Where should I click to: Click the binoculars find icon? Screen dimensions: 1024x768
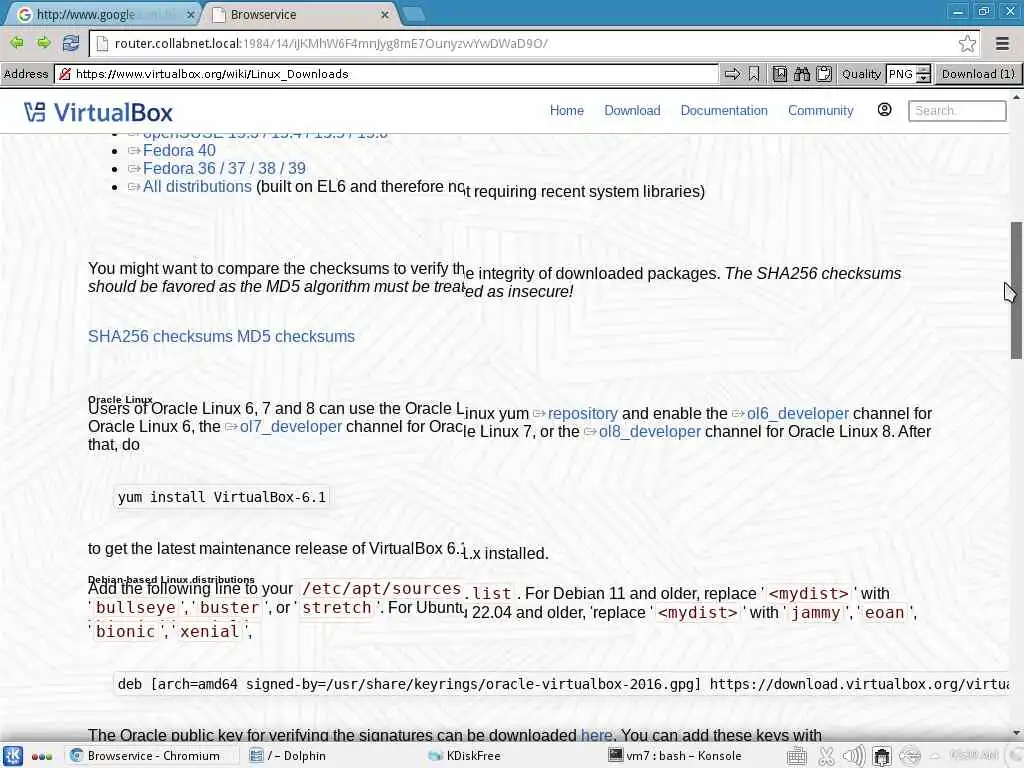click(801, 74)
